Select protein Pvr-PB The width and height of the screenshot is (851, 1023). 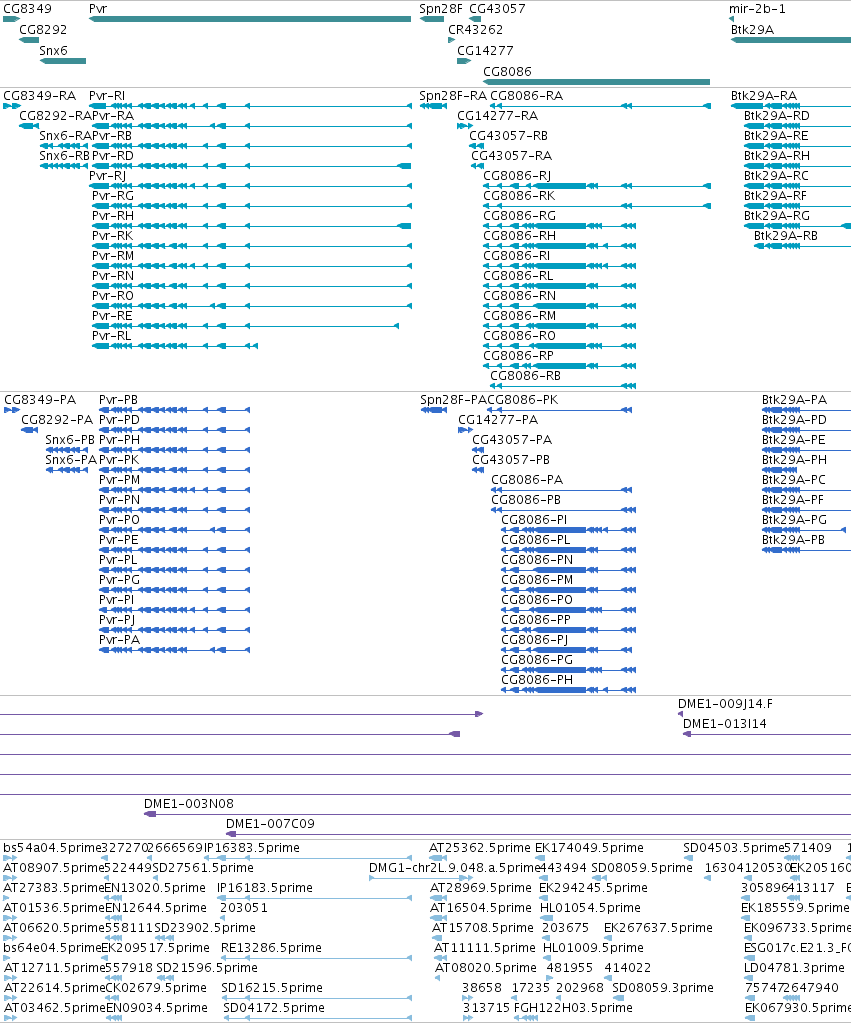click(x=119, y=400)
